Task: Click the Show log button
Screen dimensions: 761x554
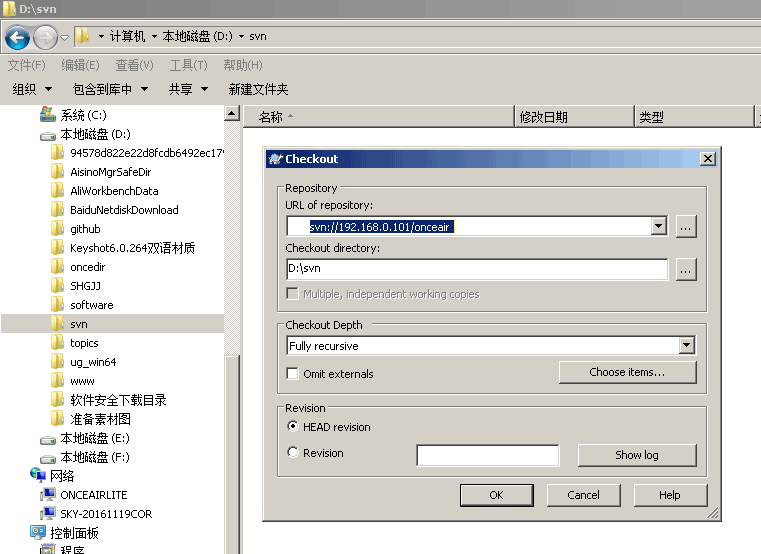Action: coord(636,455)
